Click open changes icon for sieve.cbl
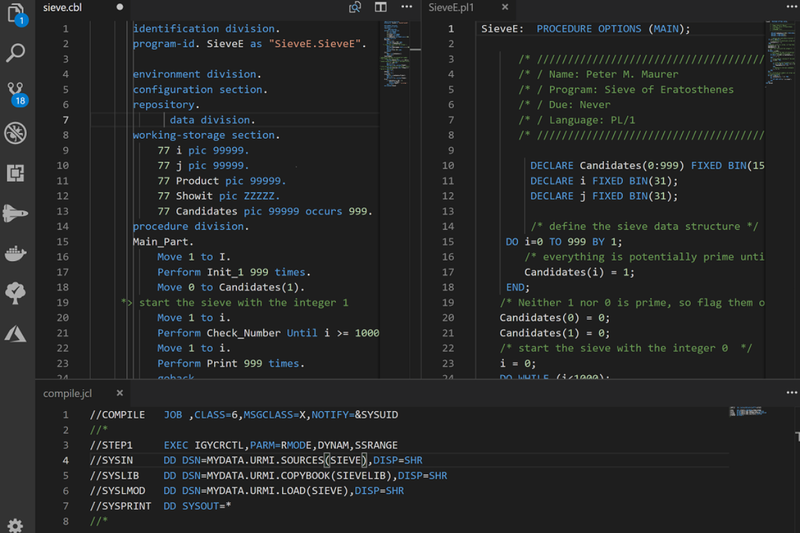The image size is (800, 533). (355, 7)
